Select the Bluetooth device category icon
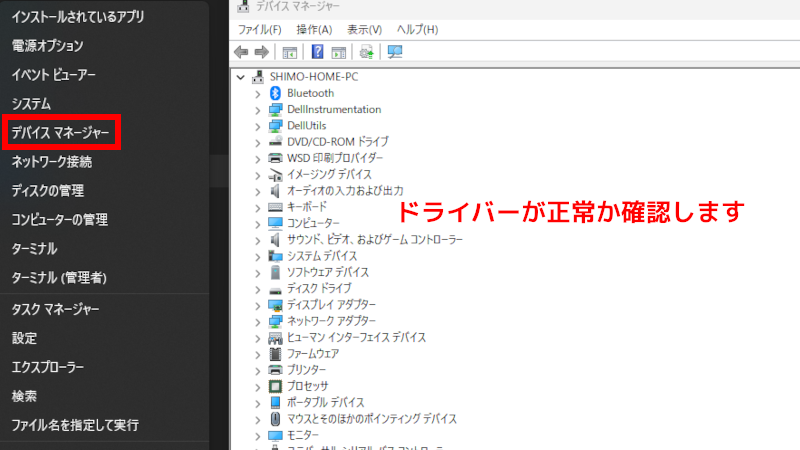The height and width of the screenshot is (450, 800). tap(276, 93)
